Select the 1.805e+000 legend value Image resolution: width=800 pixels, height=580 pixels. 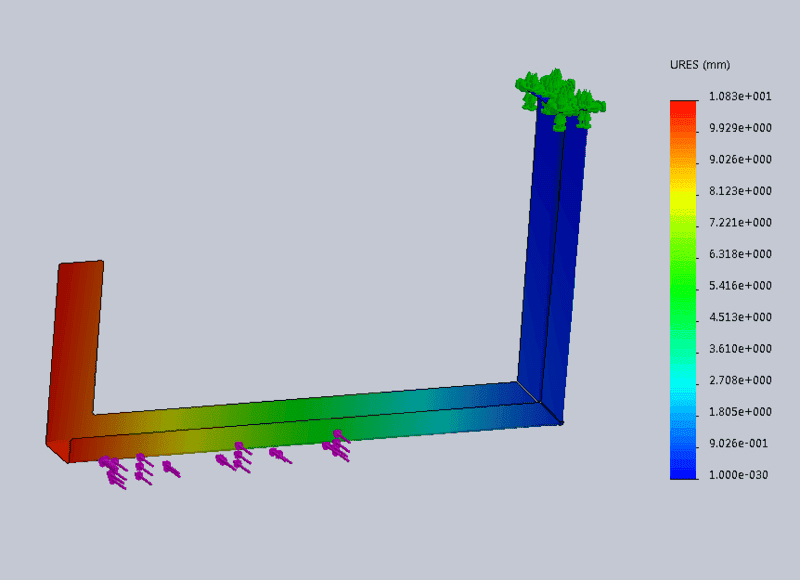(x=740, y=412)
